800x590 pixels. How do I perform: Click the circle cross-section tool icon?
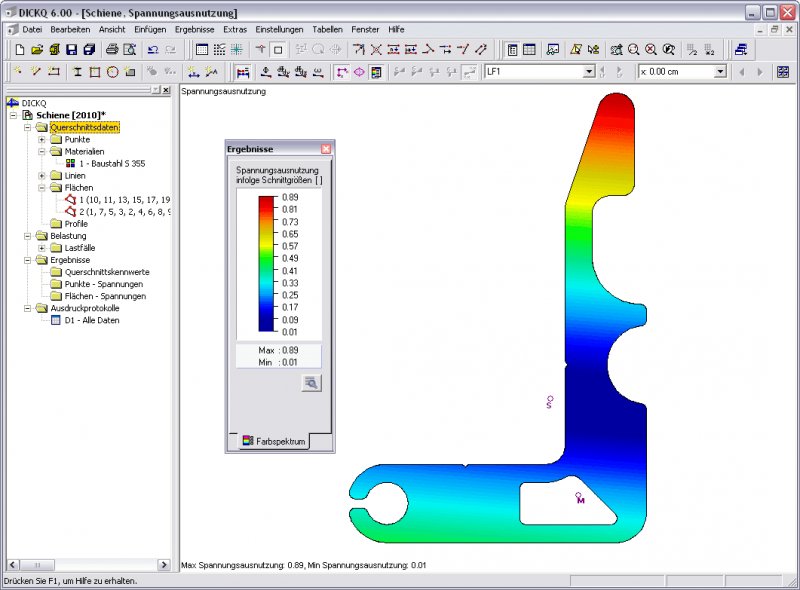112,72
